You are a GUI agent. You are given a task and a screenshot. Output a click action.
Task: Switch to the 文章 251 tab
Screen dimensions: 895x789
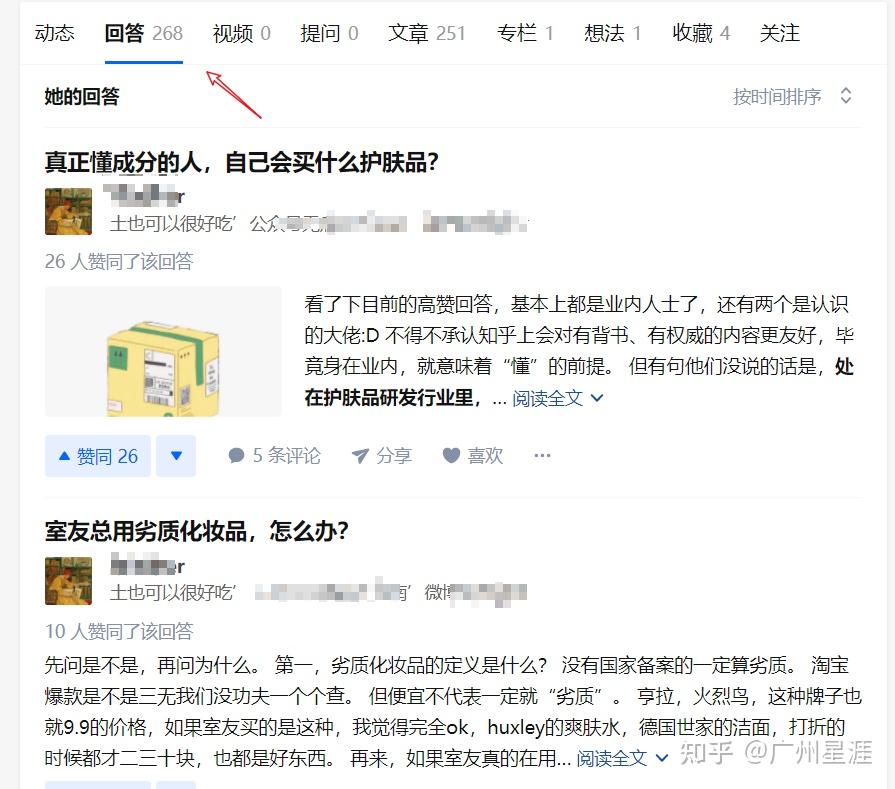(427, 33)
